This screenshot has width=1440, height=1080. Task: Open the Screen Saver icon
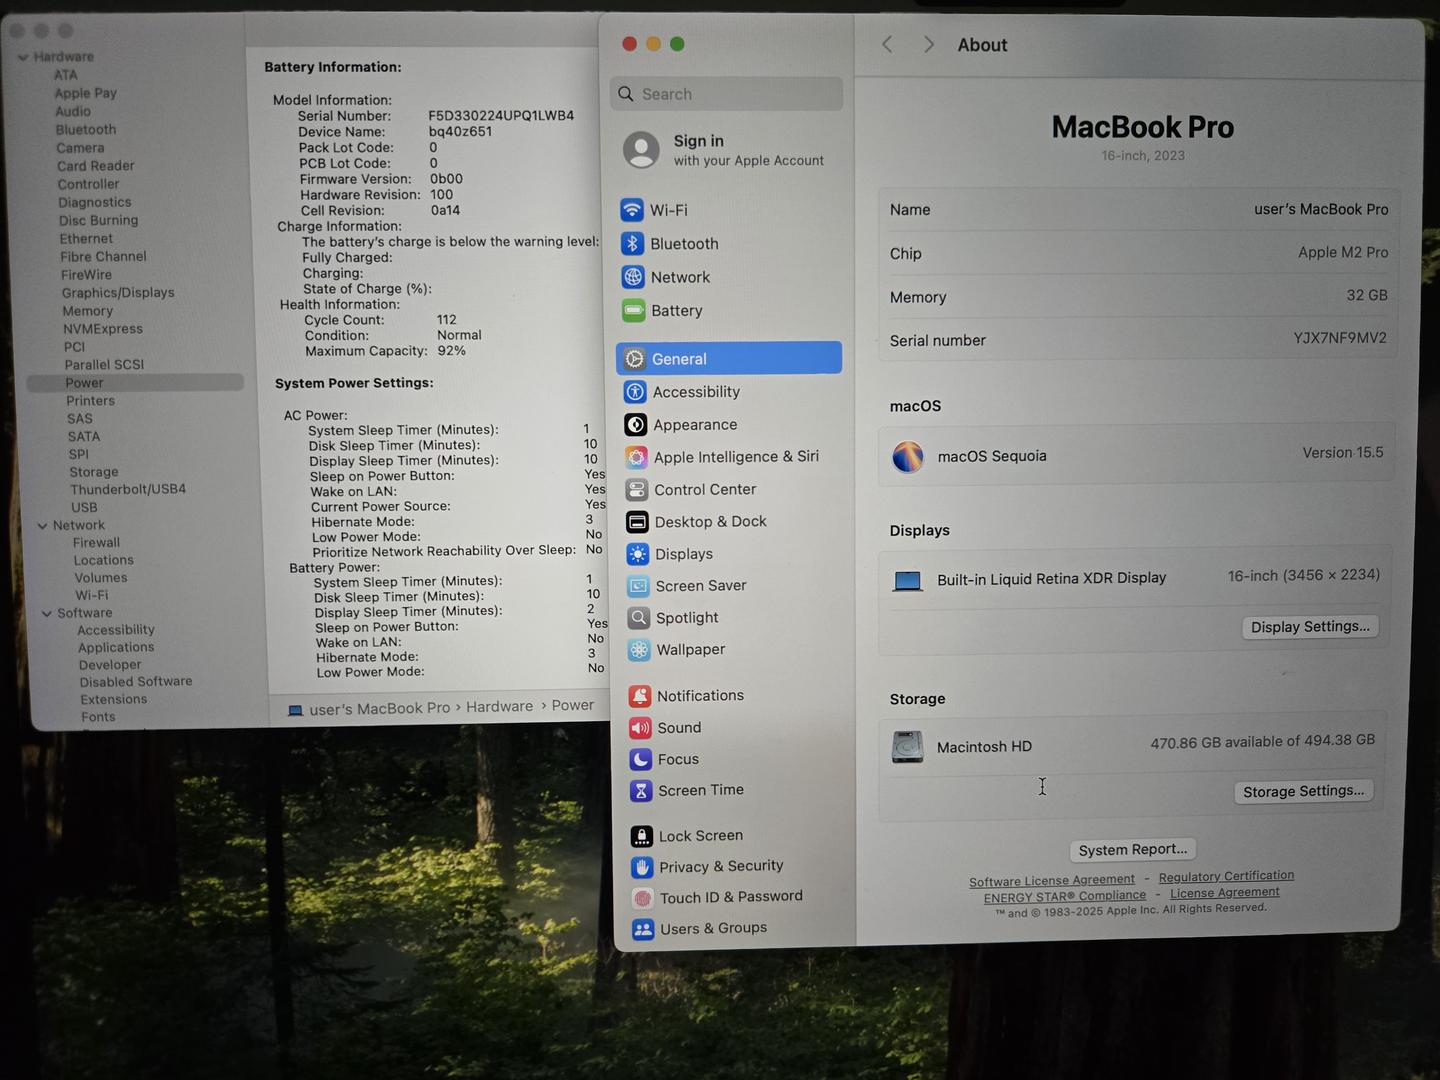coord(638,586)
